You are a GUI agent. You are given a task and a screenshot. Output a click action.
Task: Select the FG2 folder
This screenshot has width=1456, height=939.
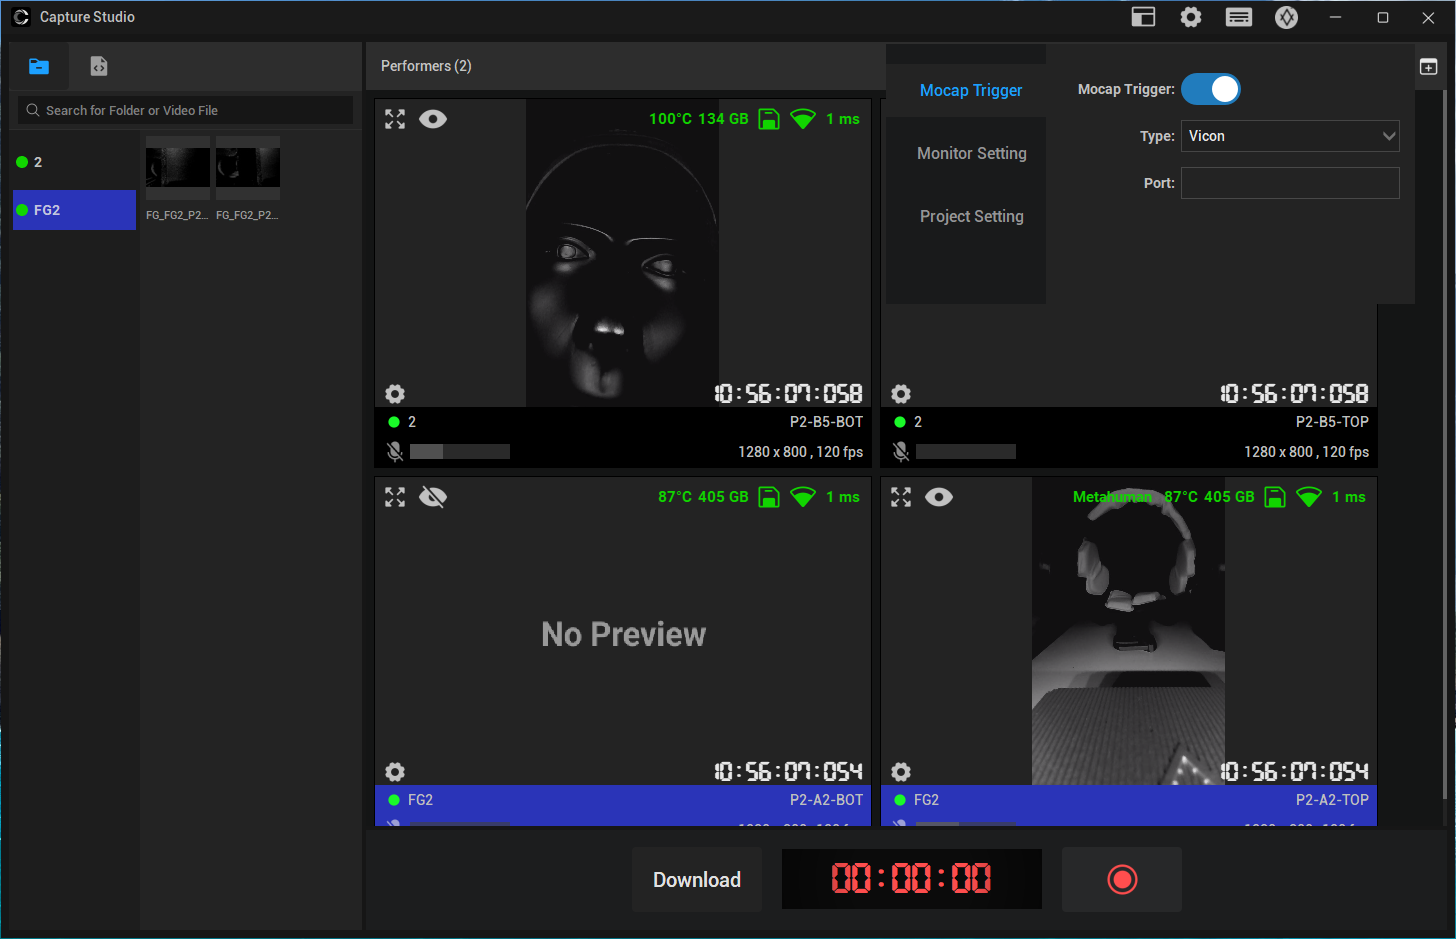click(74, 210)
